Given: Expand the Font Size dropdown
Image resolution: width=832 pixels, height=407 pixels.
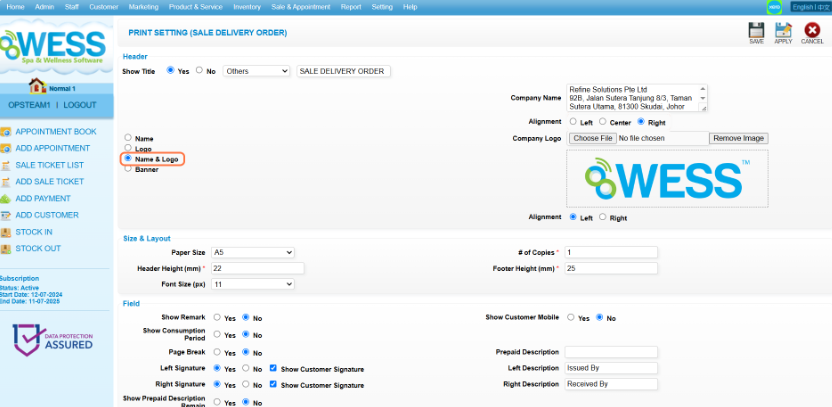Looking at the screenshot, I should click(x=251, y=284).
